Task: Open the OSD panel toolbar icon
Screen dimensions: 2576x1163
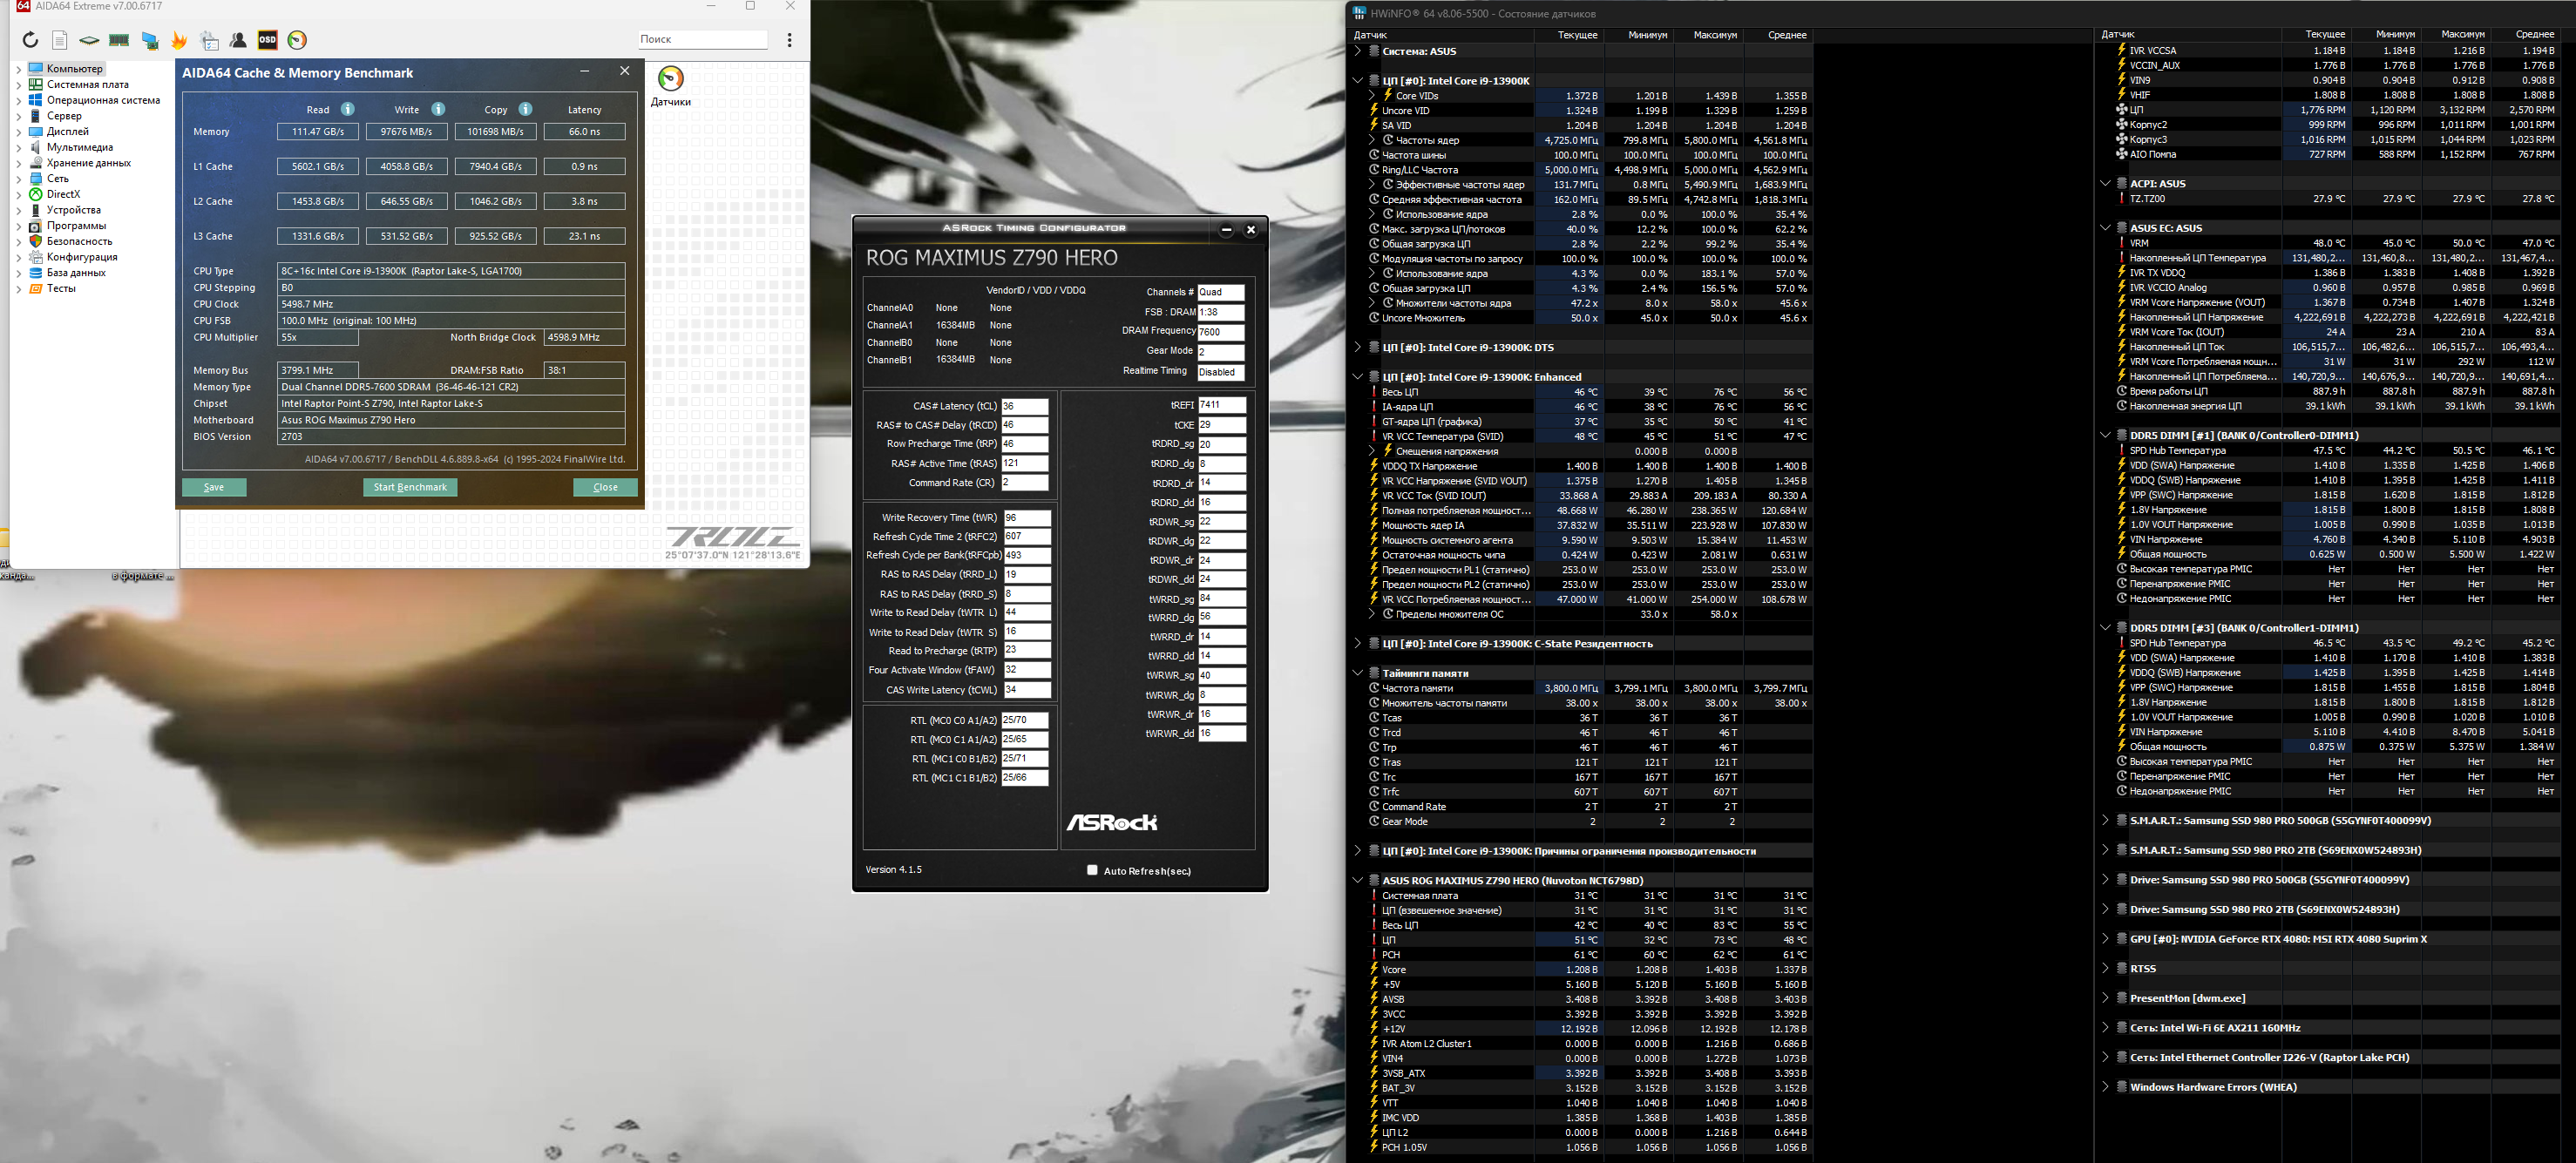Action: [267, 40]
